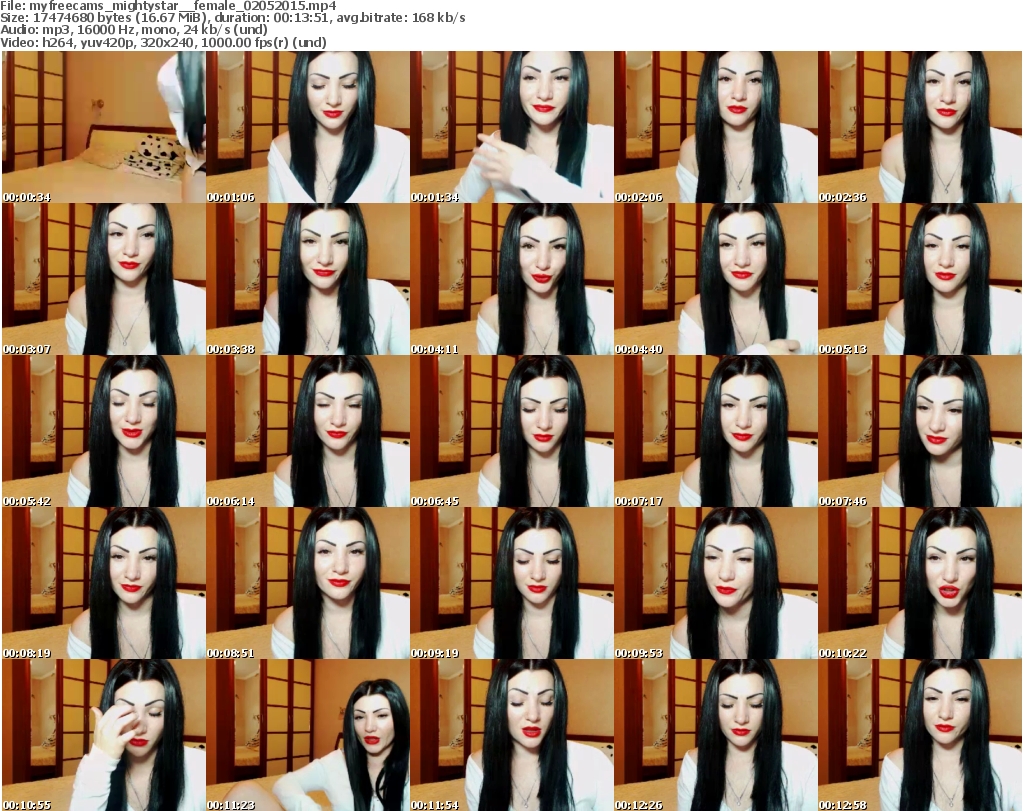This screenshot has width=1024, height=811.
Task: Select the frame at 00:10:22
Action: 920,583
